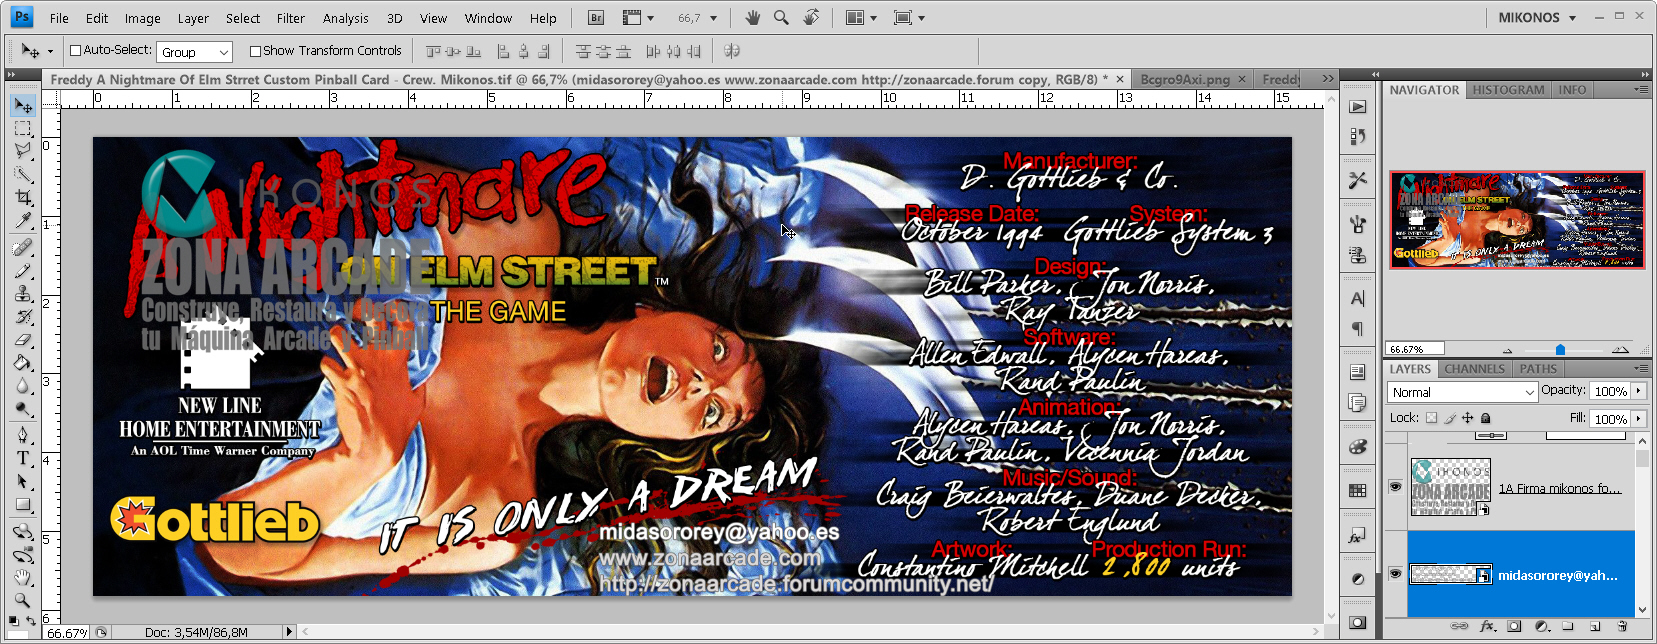Click the Navigator preview thumbnail
Viewport: 1657px width, 644px height.
point(1517,220)
